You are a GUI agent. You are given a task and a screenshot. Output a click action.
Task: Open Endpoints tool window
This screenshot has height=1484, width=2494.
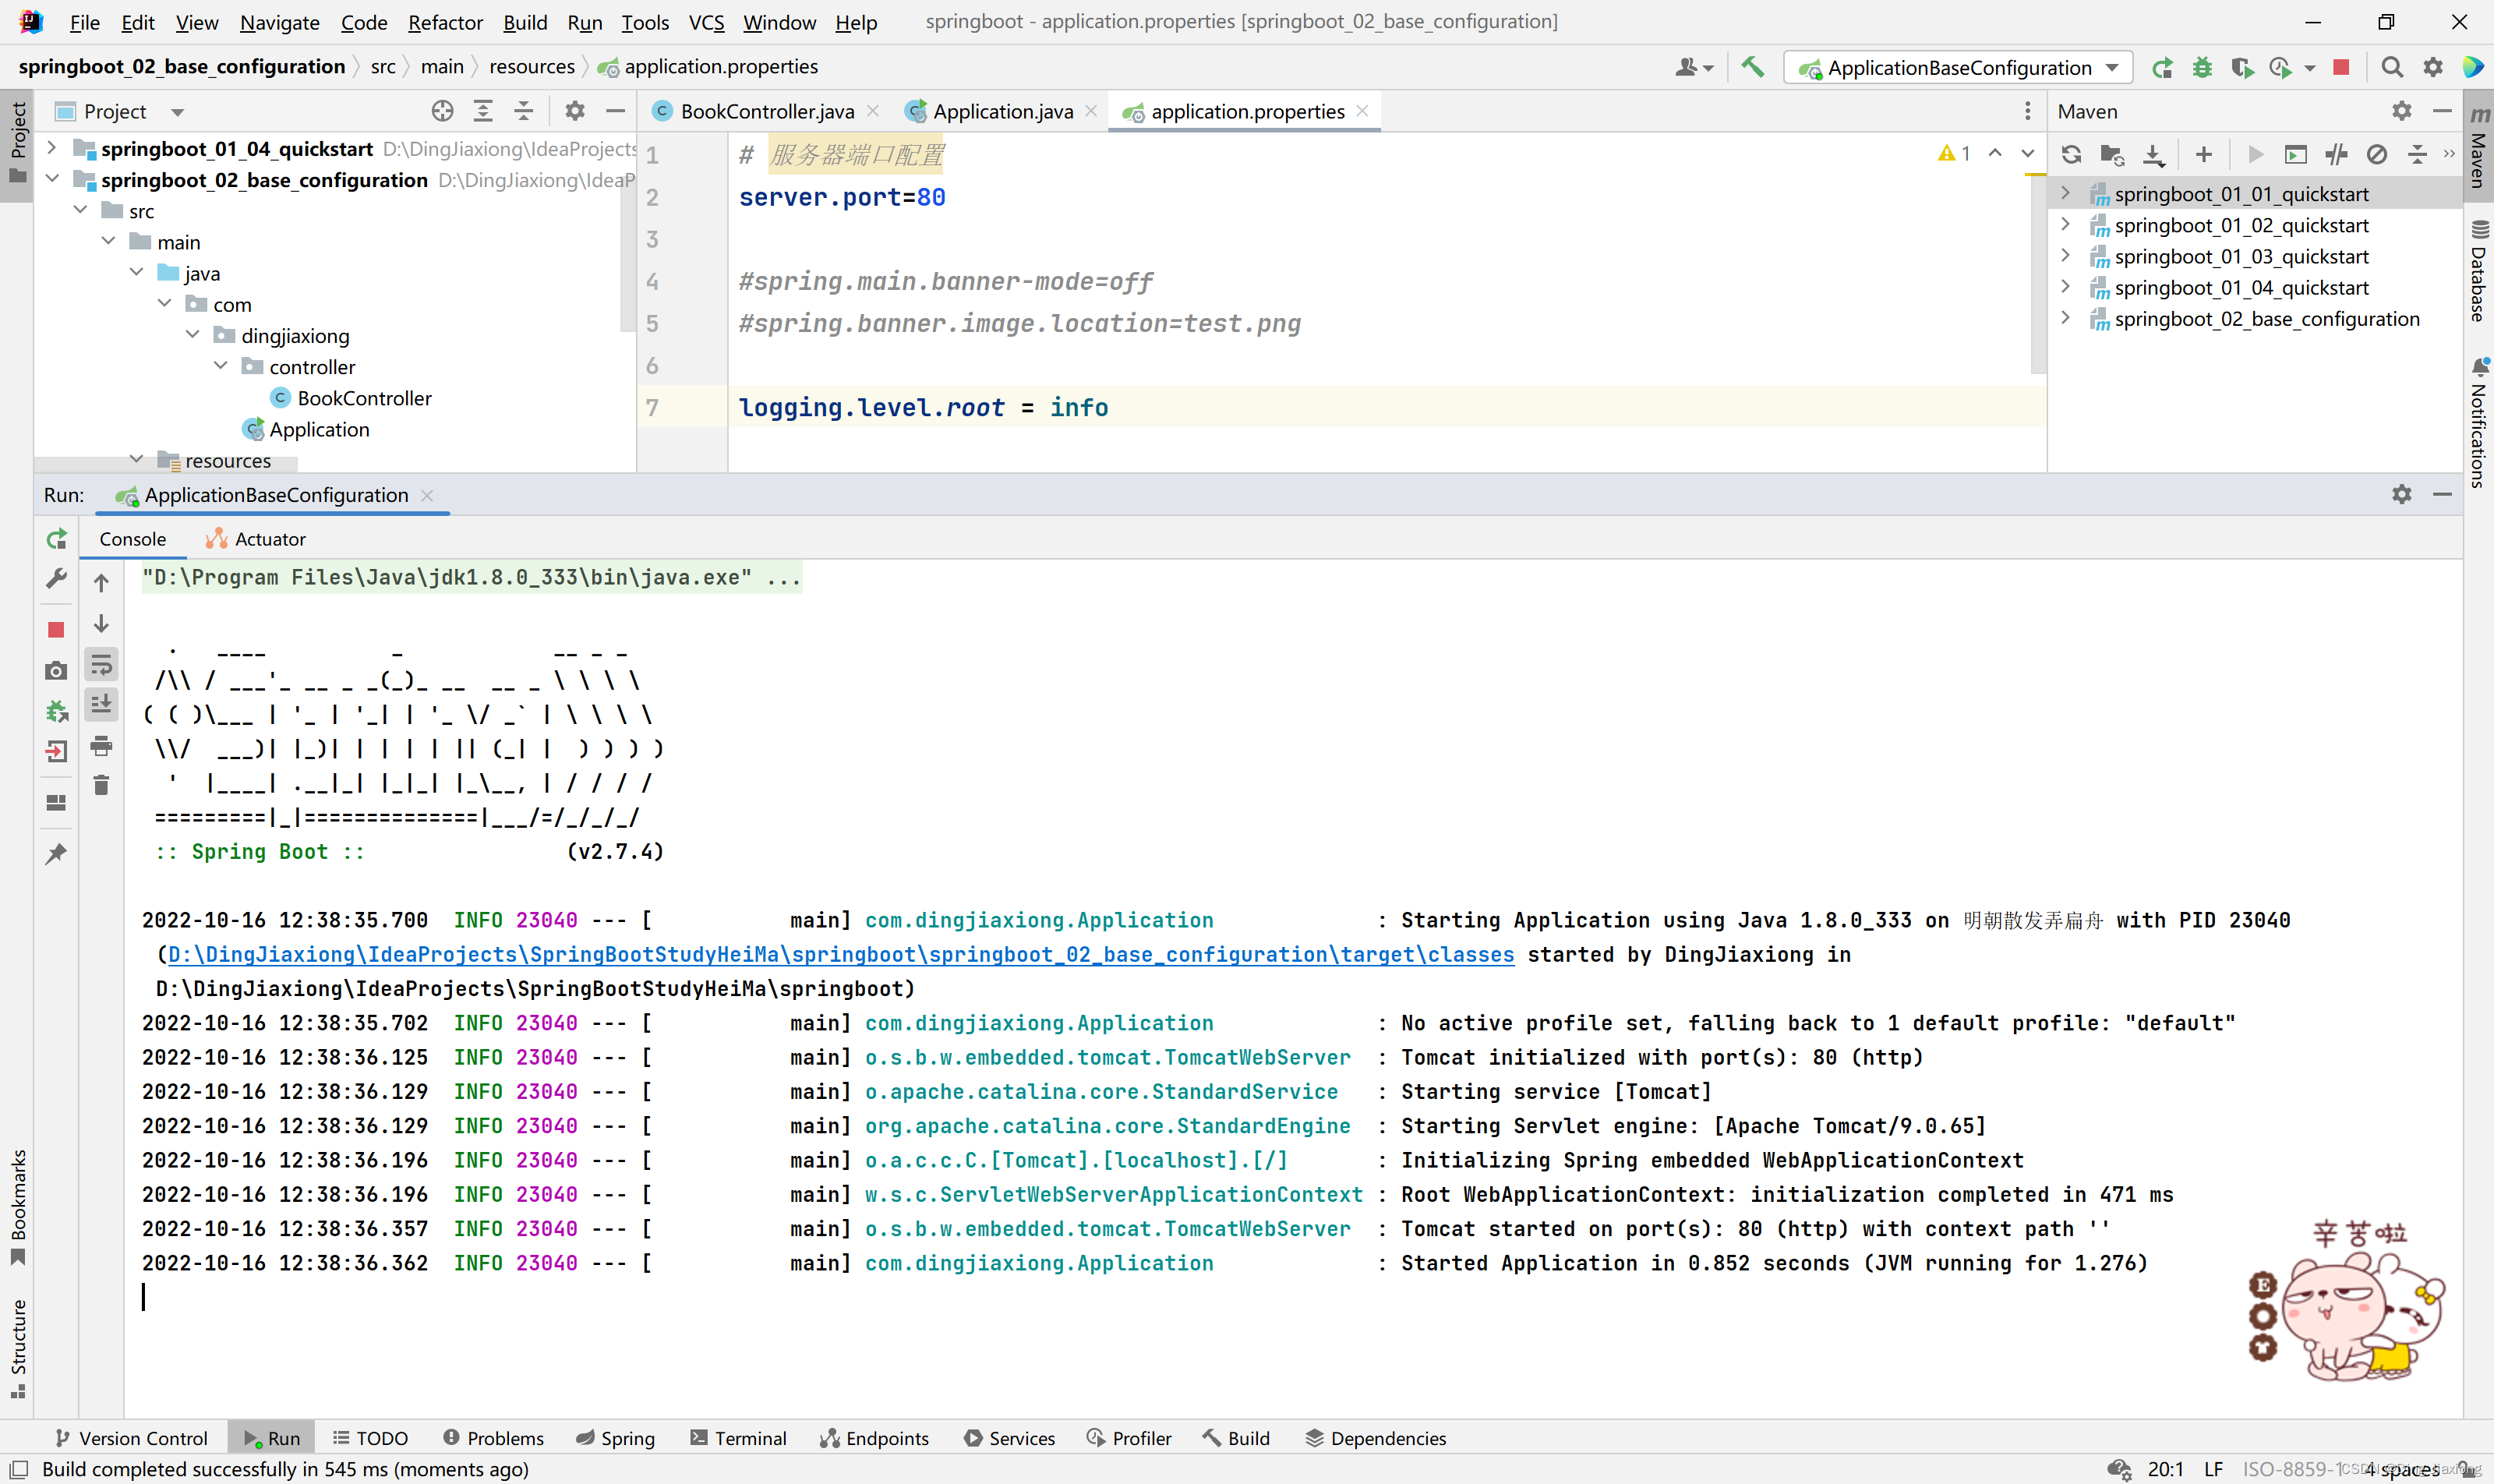click(875, 1438)
